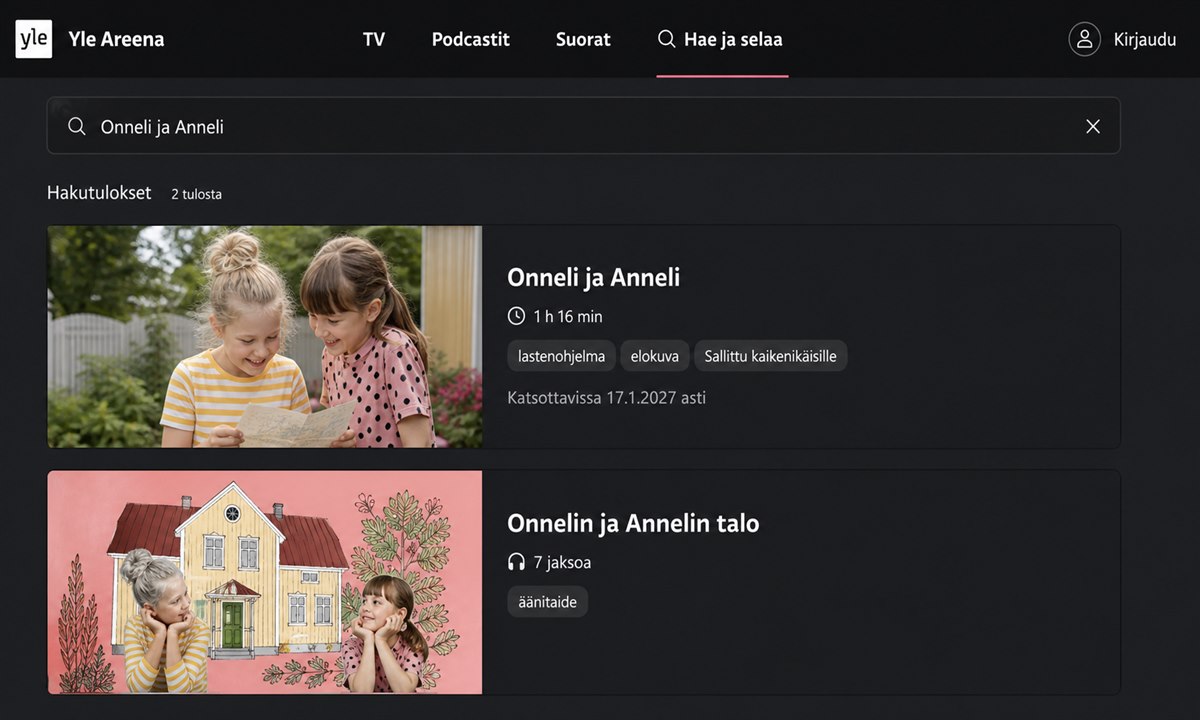Image resolution: width=1200 pixels, height=720 pixels.
Task: Click the Hakutulokset heading
Action: point(99,193)
